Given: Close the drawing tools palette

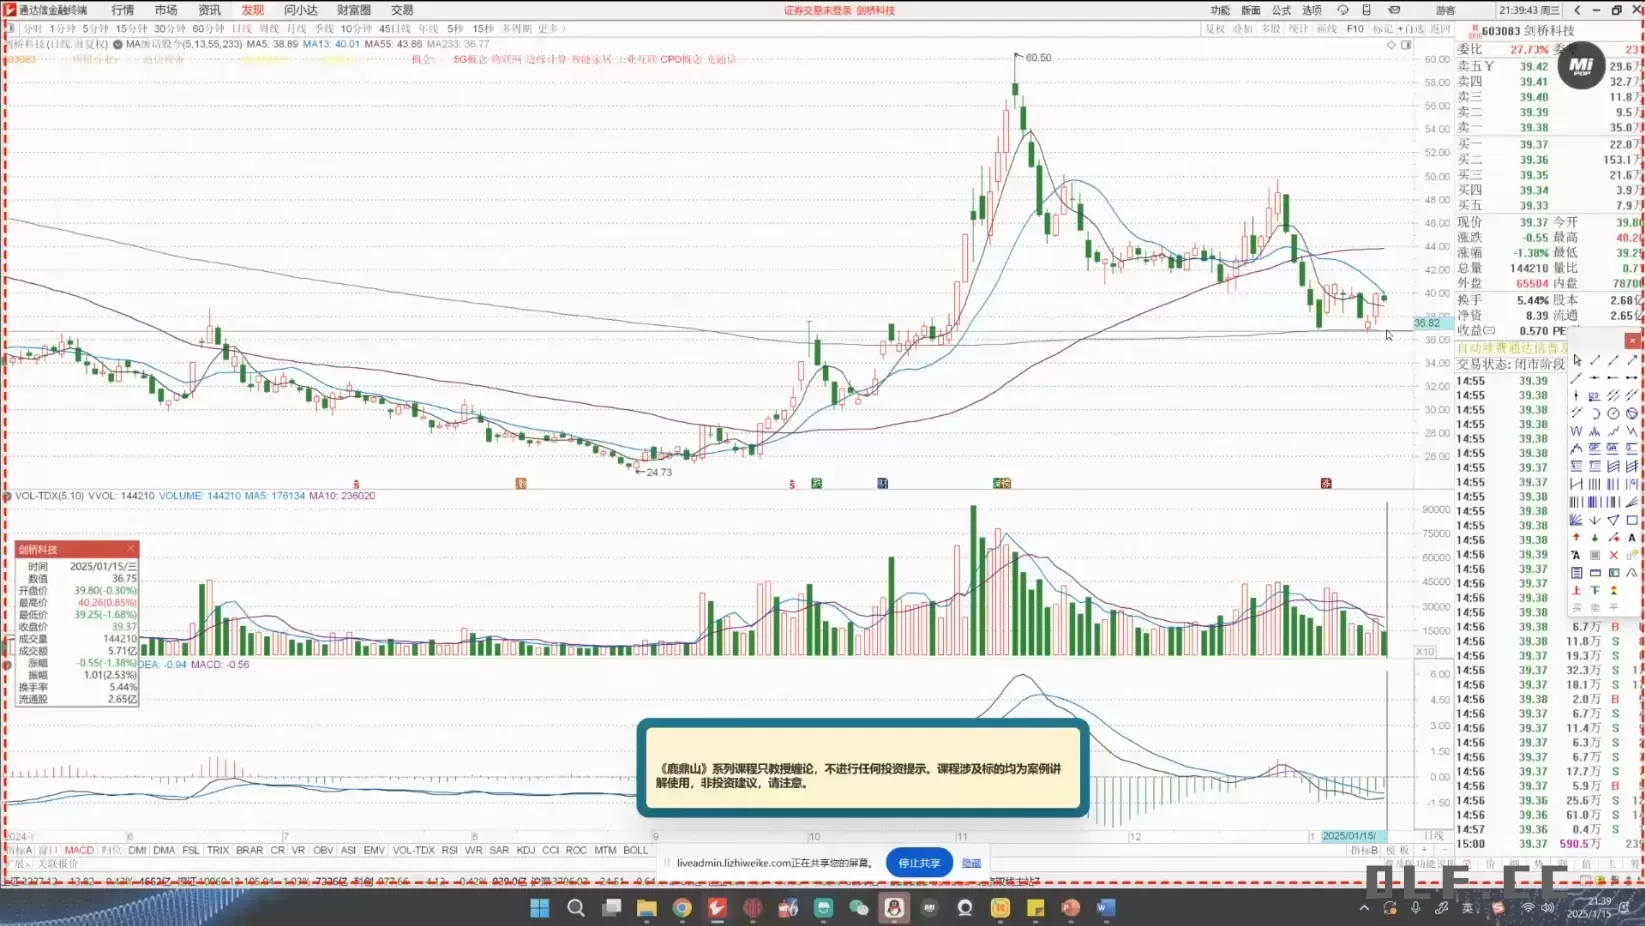Looking at the screenshot, I should 1632,341.
